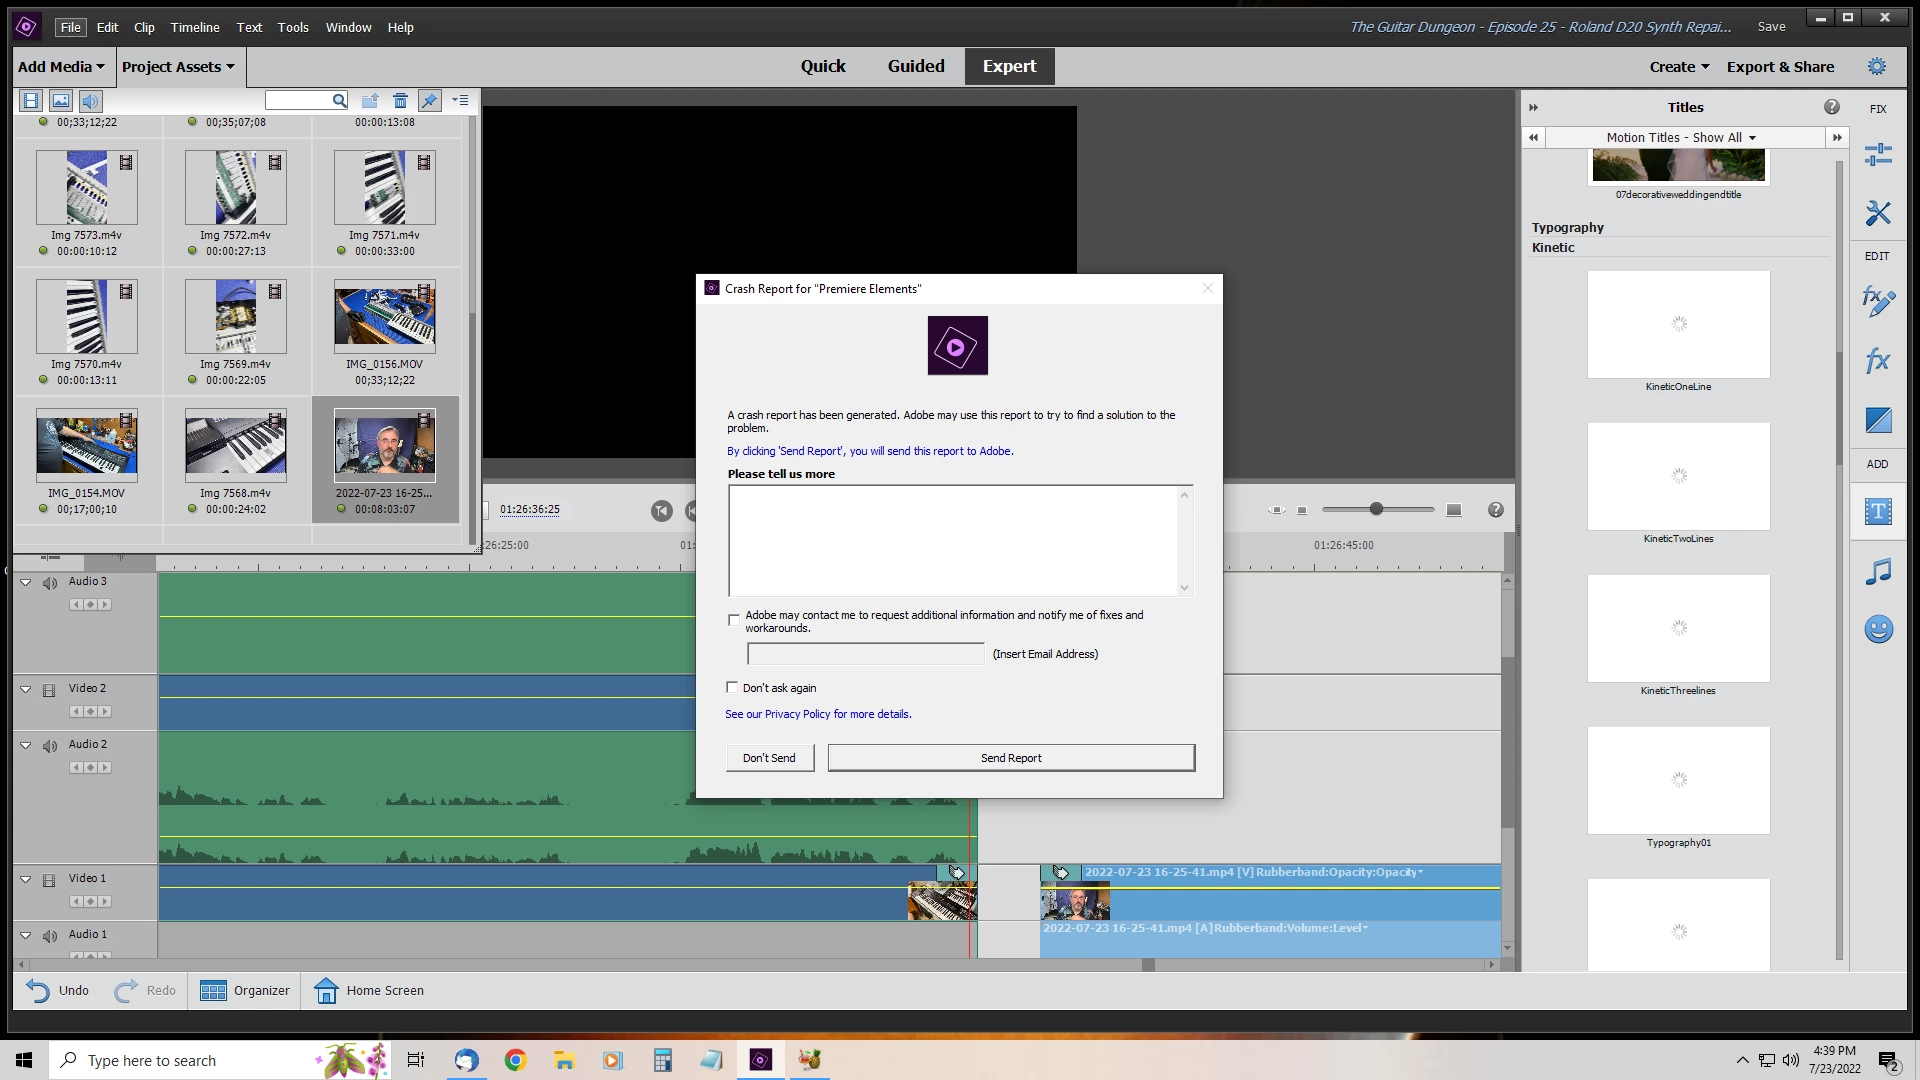Open the Privacy Policy link
This screenshot has width=1920, height=1080.
pyautogui.click(x=797, y=714)
